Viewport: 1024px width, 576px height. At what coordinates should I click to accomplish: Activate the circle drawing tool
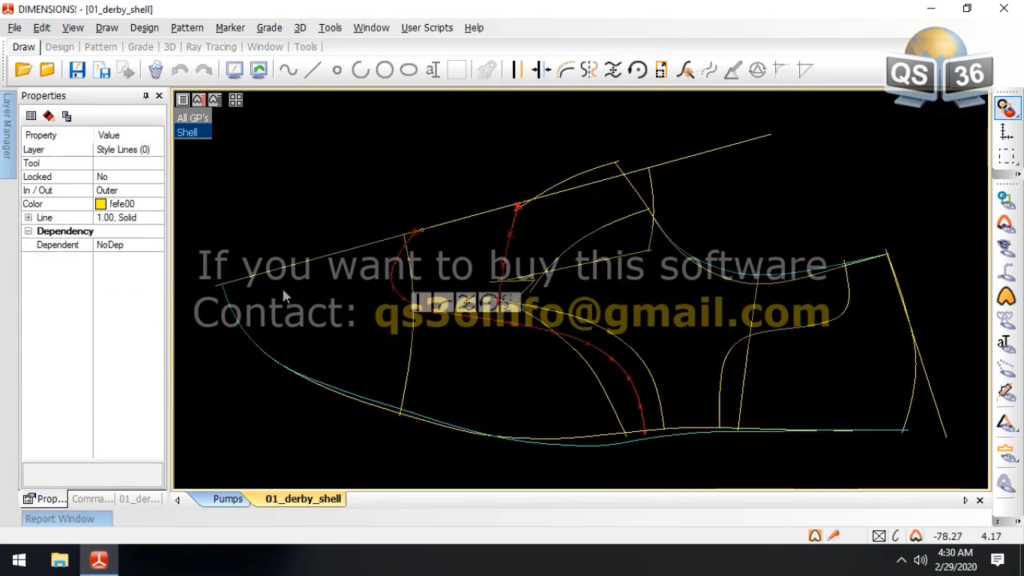tap(386, 69)
